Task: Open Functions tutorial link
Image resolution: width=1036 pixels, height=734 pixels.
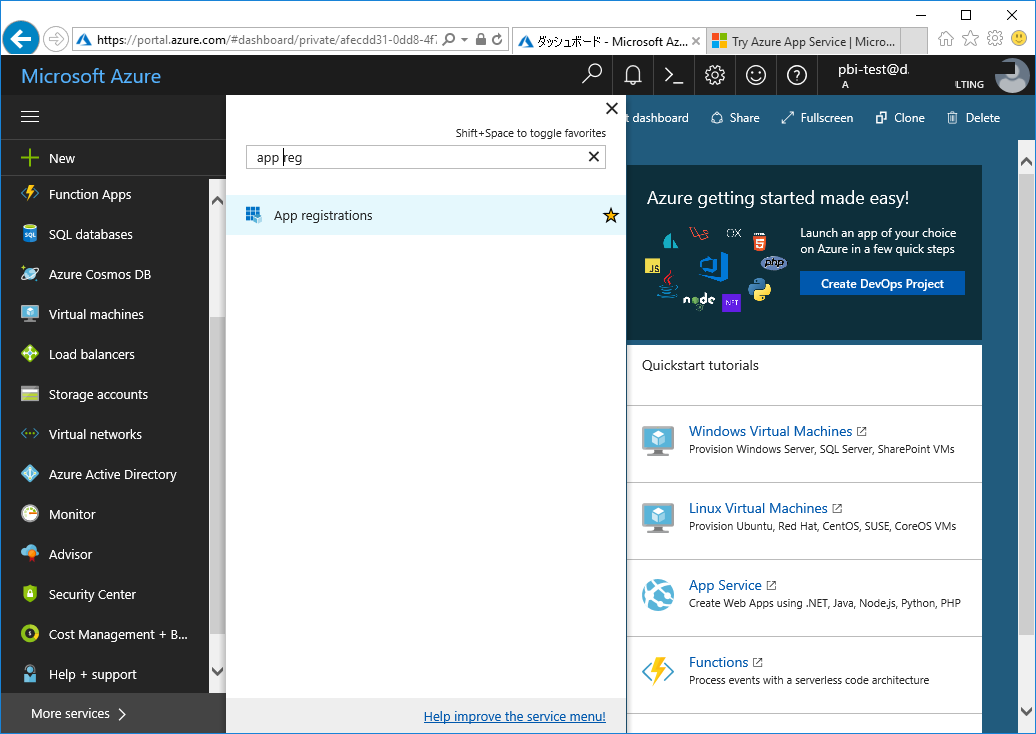Action: (718, 662)
